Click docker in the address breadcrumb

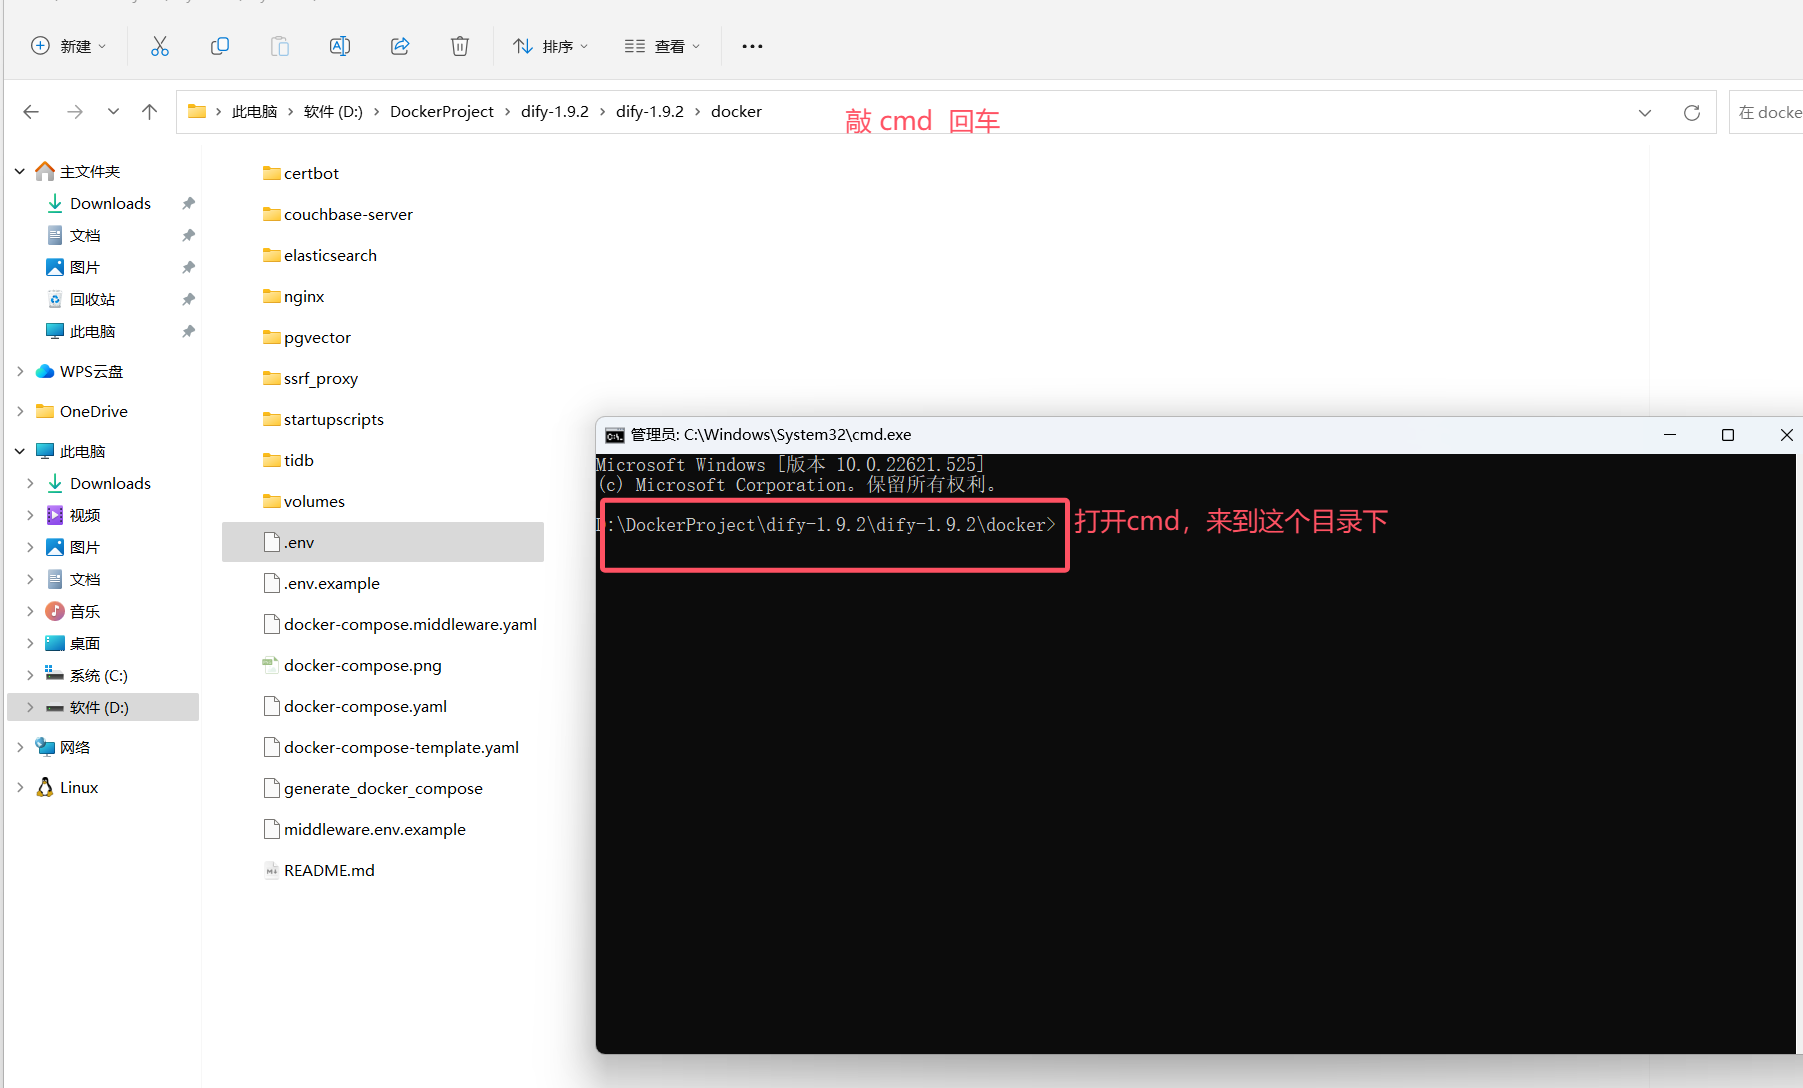736,112
